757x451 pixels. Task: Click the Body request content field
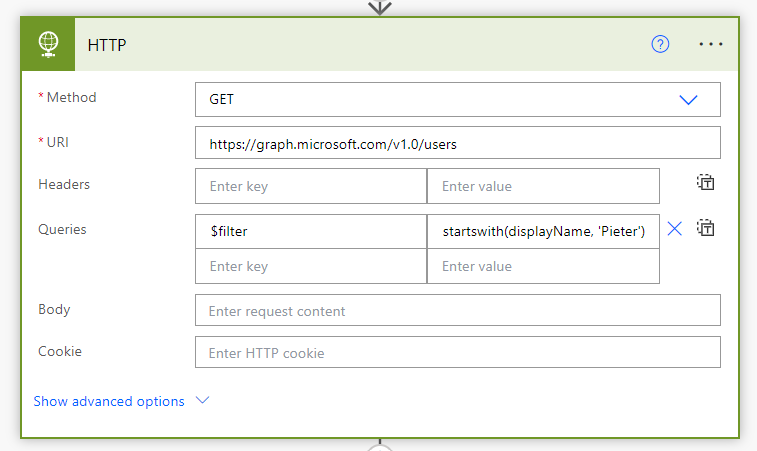click(458, 310)
